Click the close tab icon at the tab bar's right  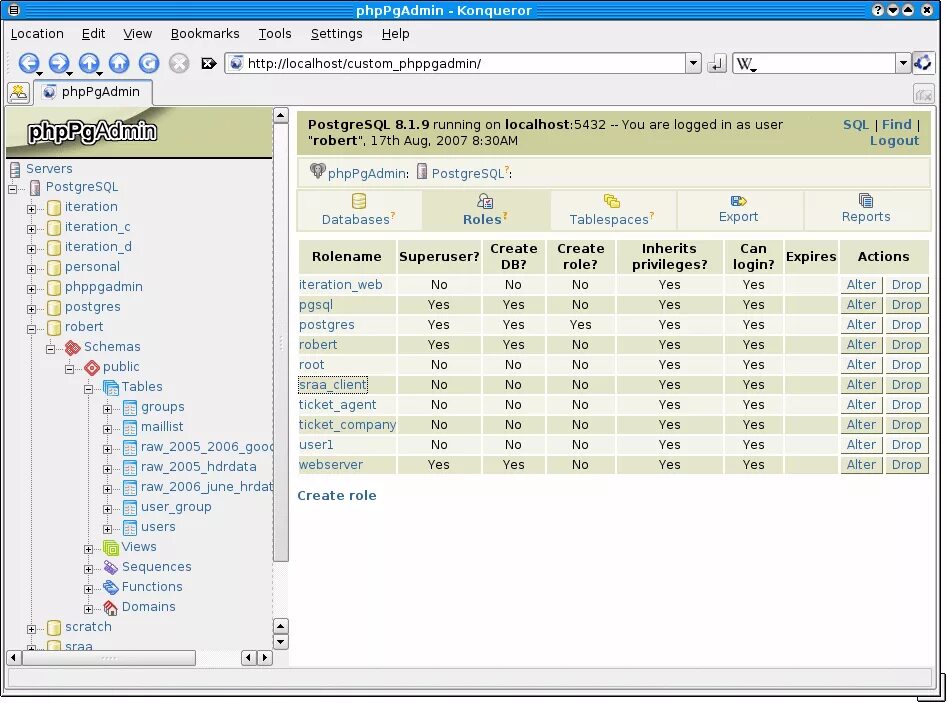tap(923, 94)
